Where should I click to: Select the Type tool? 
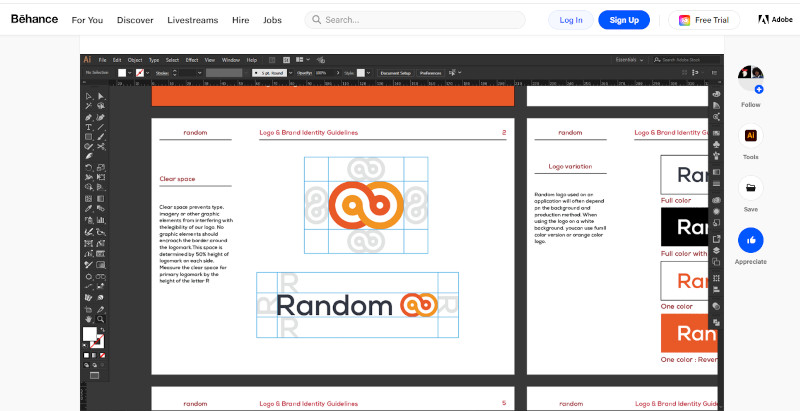coord(89,127)
